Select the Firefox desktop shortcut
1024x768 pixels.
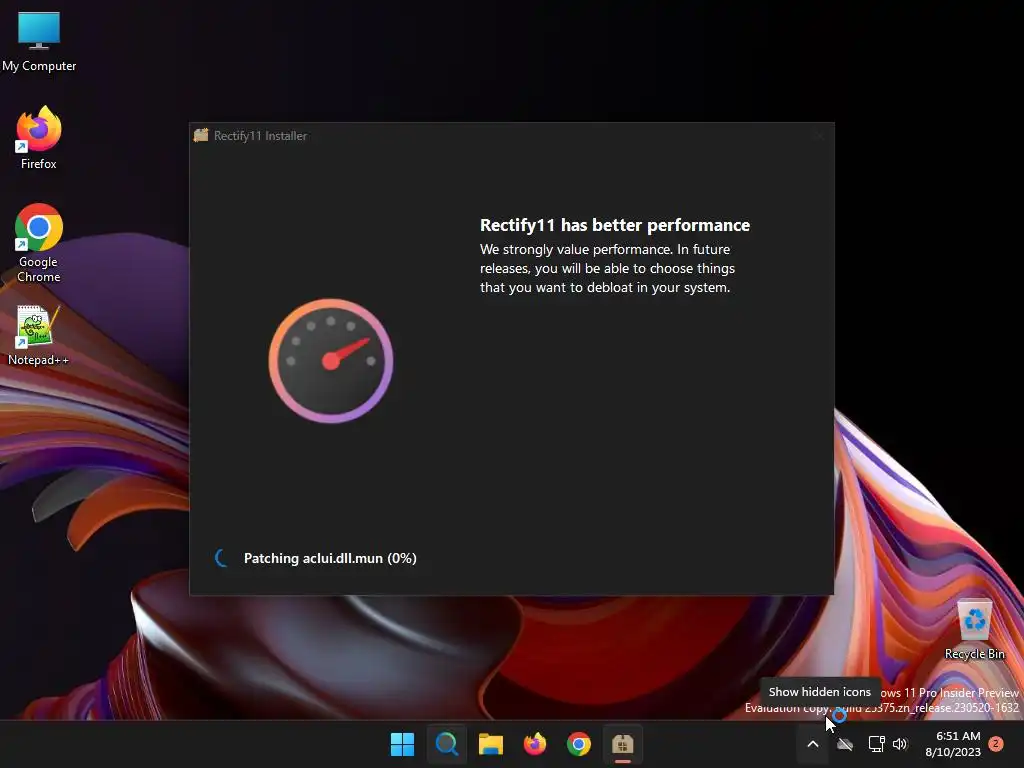point(39,138)
